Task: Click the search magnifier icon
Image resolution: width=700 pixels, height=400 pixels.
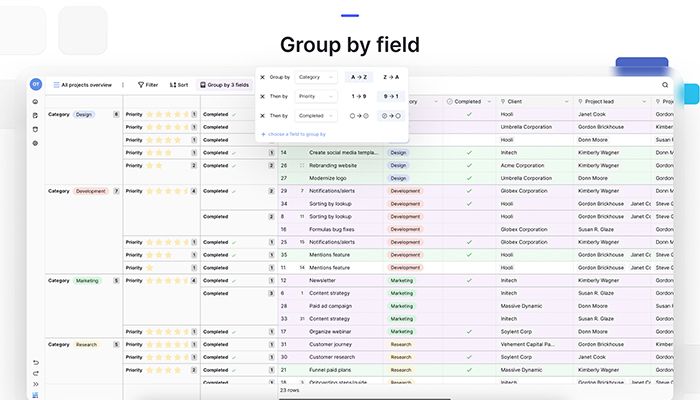Action: click(665, 85)
